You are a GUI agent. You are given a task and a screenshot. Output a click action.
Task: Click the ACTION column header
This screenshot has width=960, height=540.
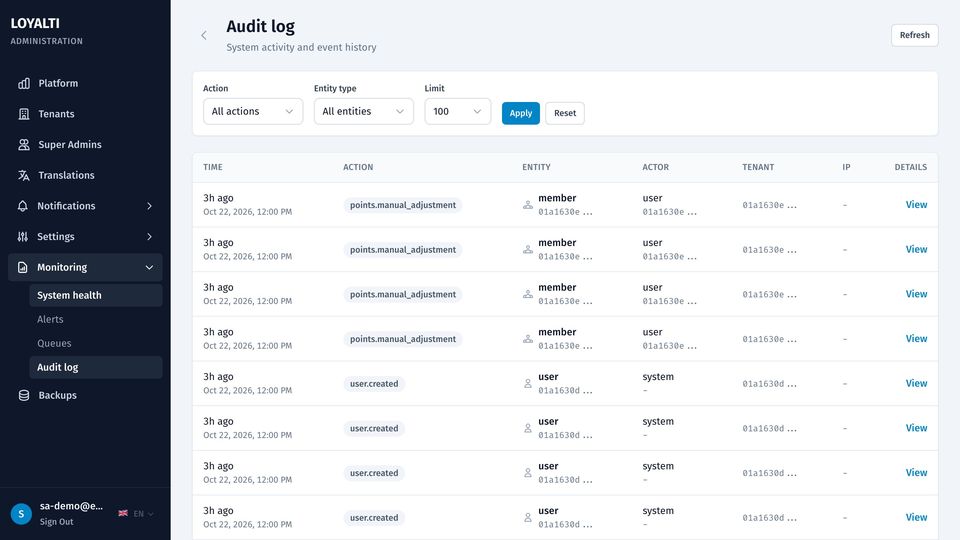point(358,167)
